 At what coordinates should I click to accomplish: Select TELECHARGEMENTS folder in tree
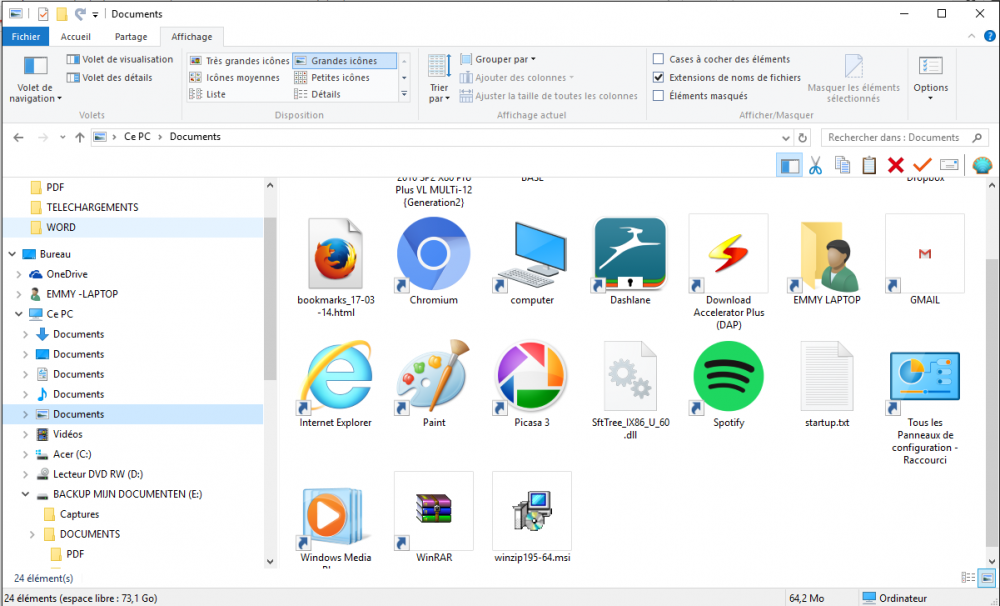coord(92,207)
